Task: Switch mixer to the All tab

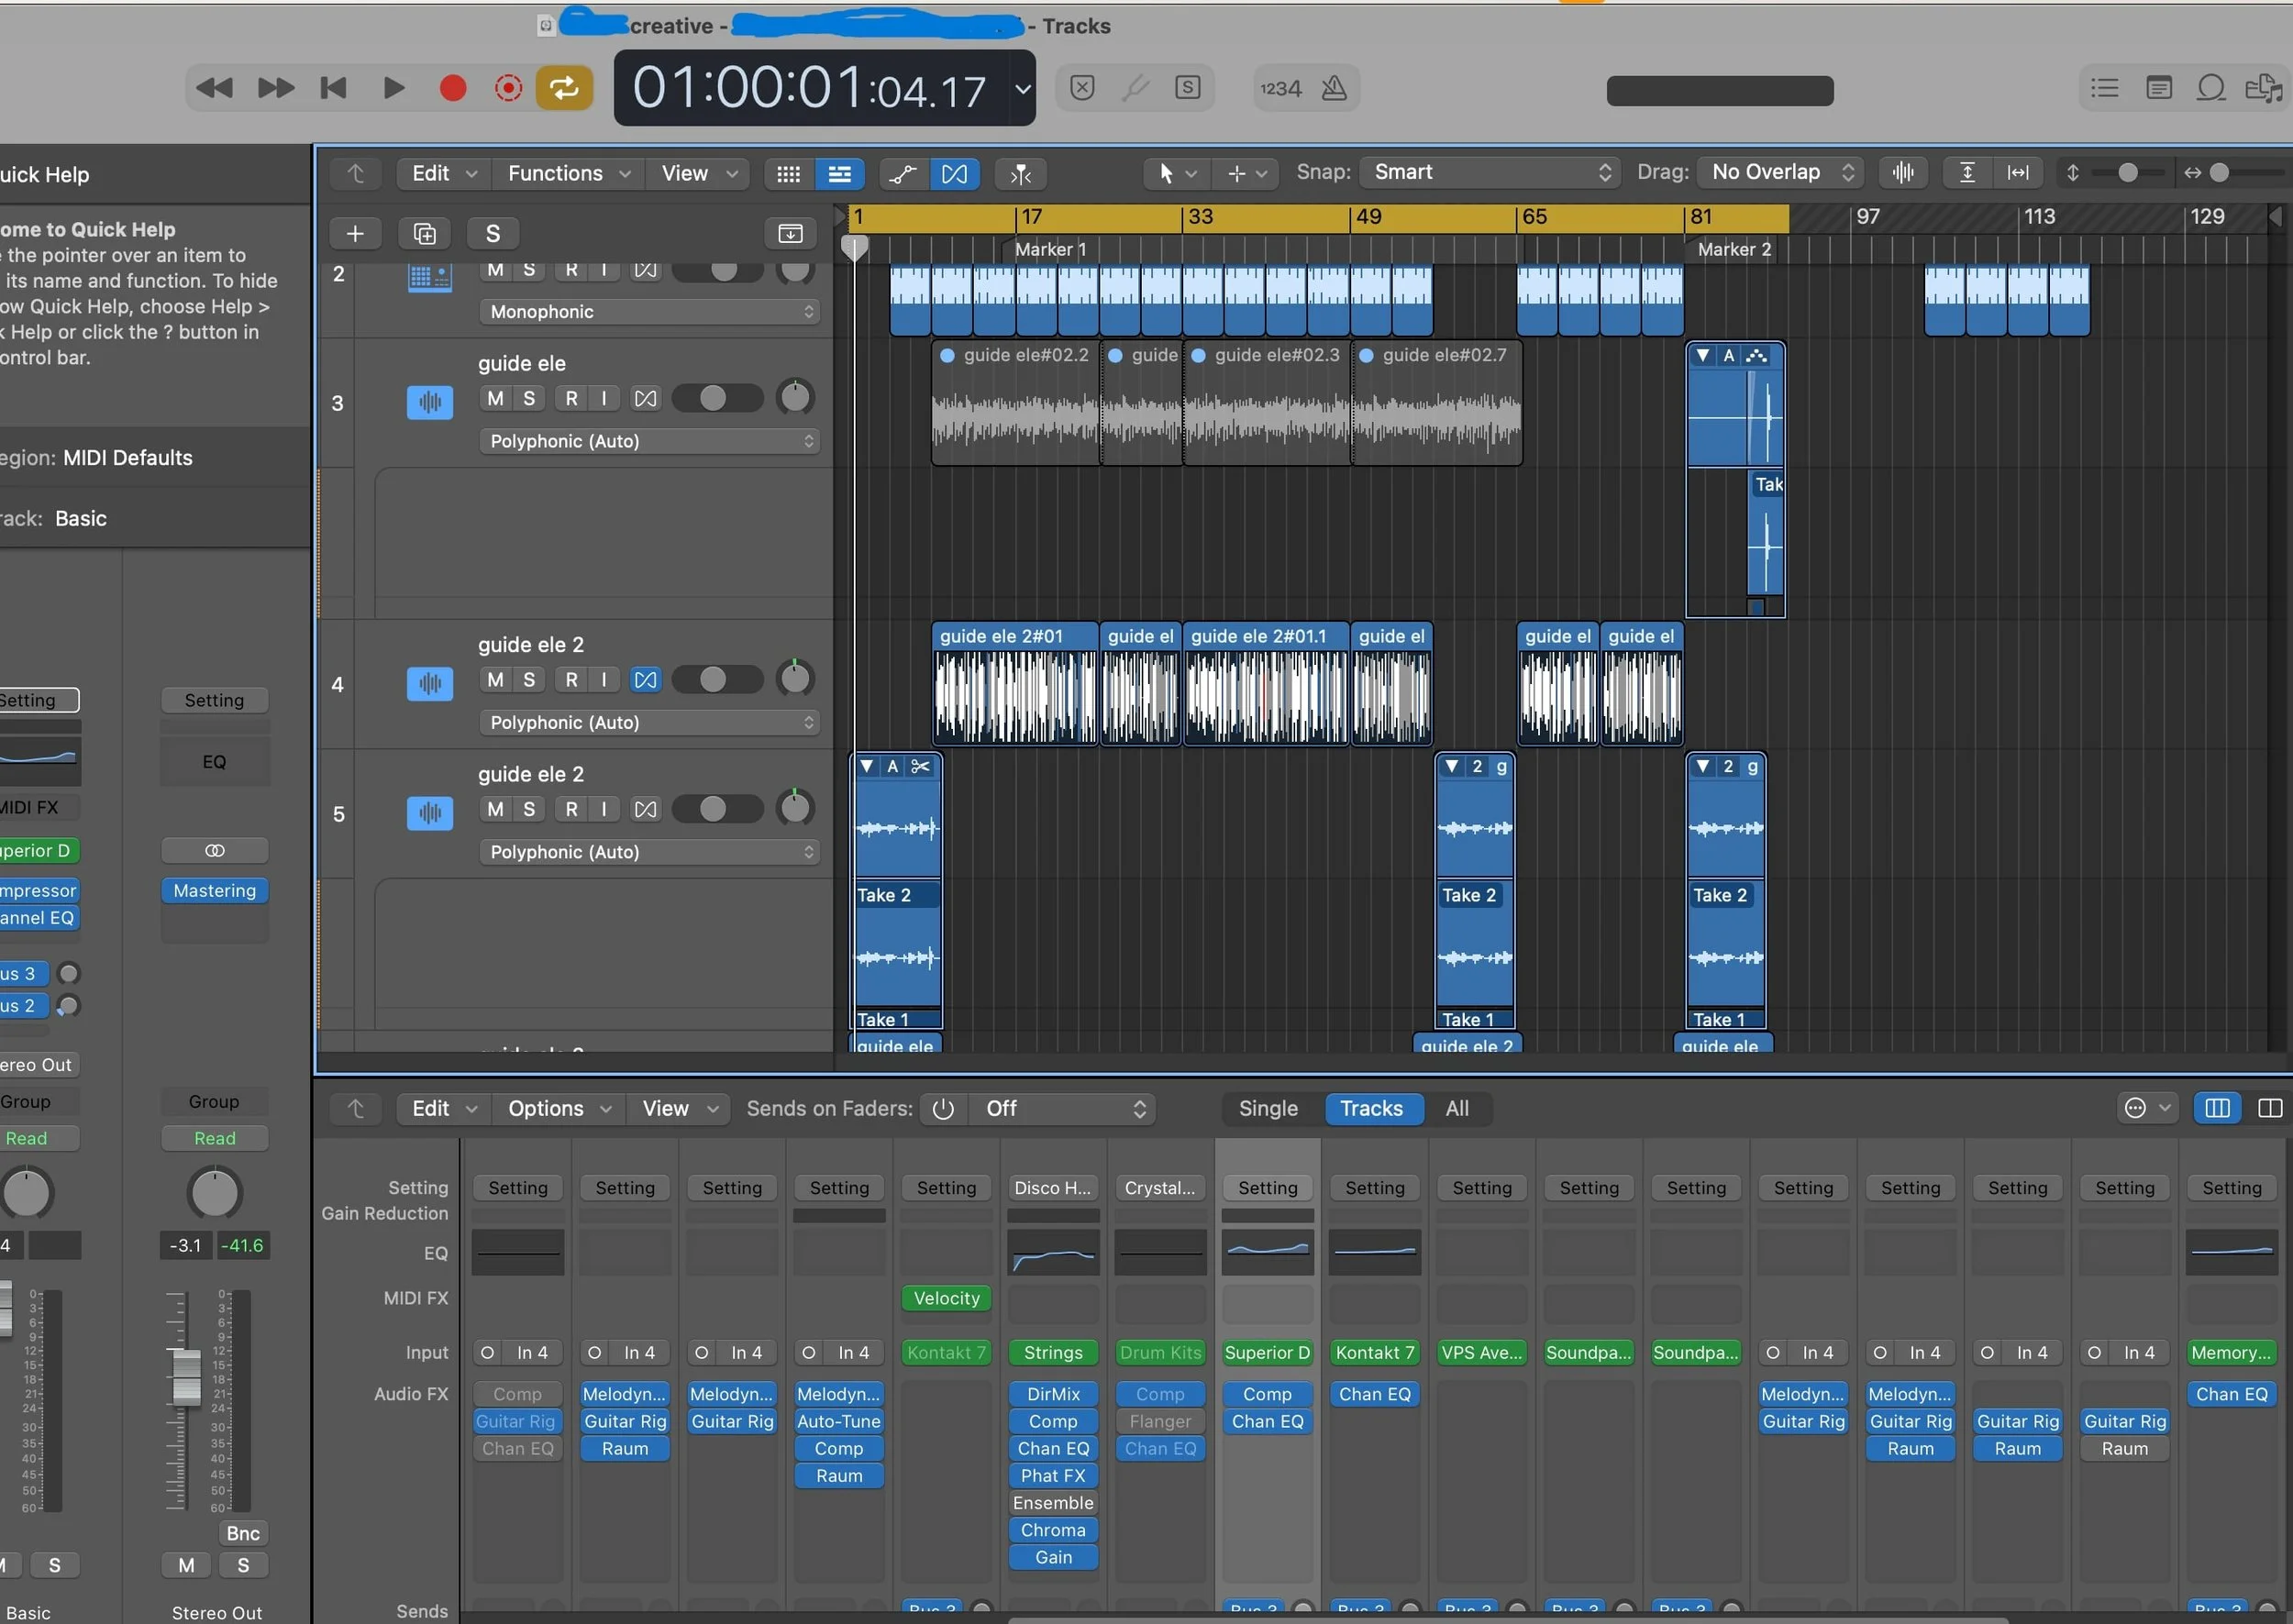Action: [x=1456, y=1108]
